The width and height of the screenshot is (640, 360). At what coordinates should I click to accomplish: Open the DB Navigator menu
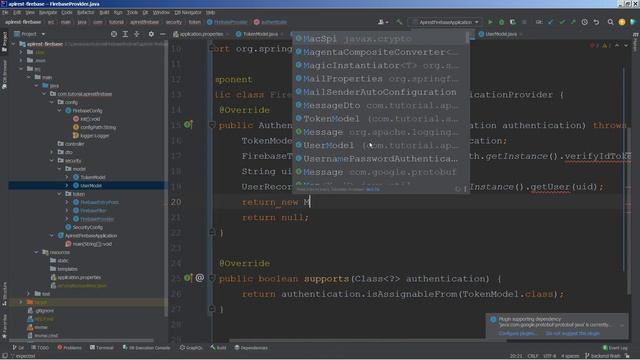click(x=188, y=13)
